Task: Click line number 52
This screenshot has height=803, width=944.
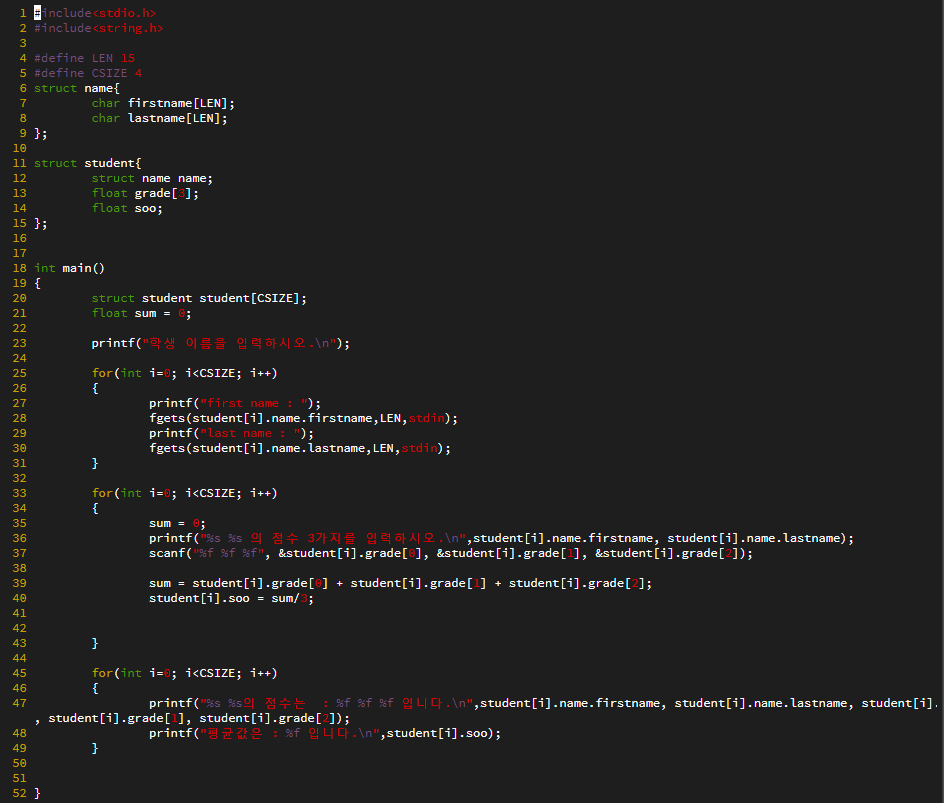Action: pos(19,793)
